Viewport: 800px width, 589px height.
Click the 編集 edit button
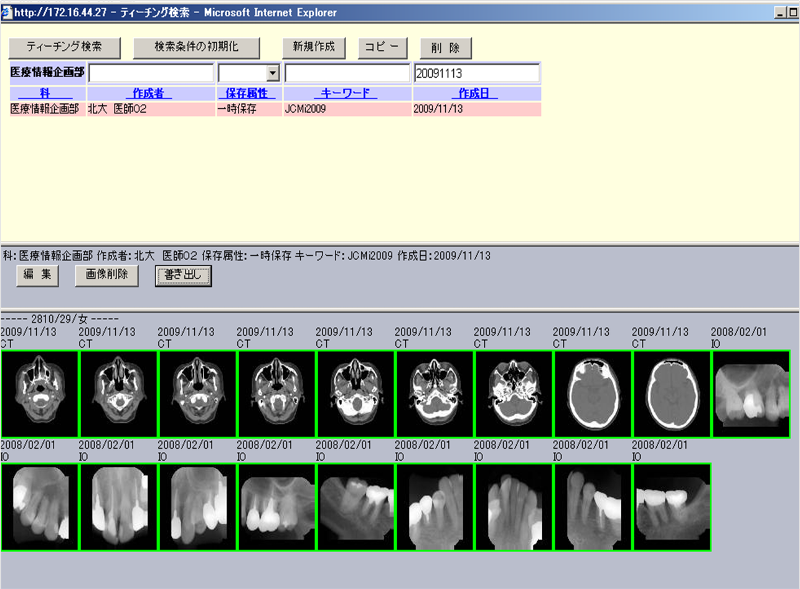43,274
